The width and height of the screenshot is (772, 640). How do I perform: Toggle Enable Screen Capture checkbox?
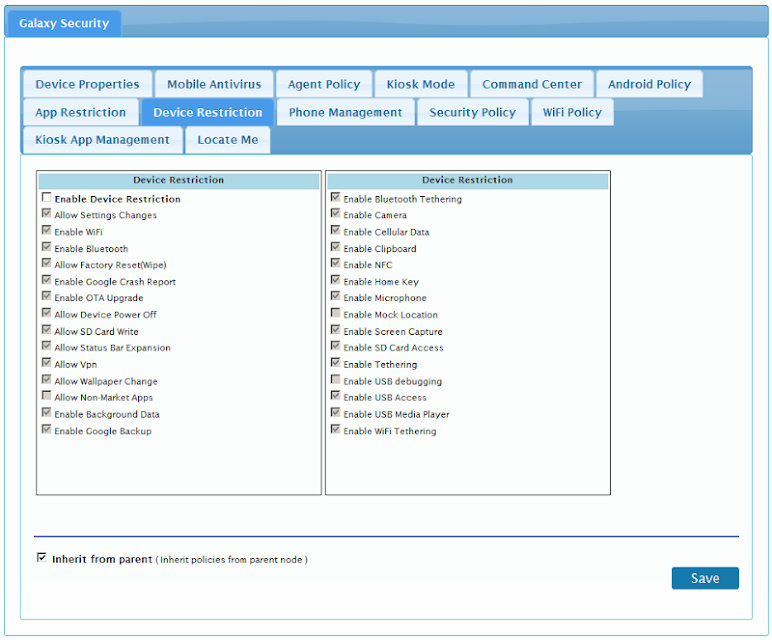tap(336, 329)
